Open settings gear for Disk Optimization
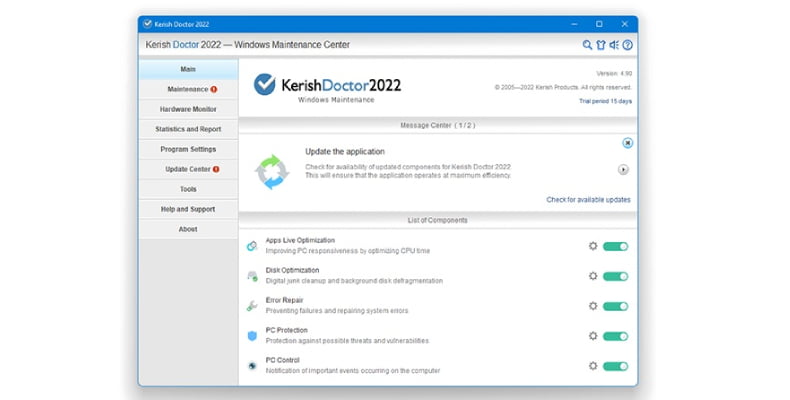The image size is (790, 400). (593, 276)
